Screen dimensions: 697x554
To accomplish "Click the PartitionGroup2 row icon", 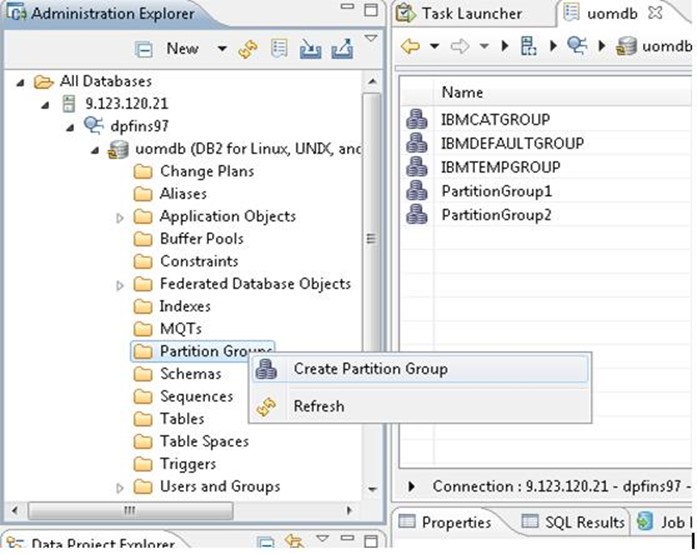I will click(x=416, y=215).
